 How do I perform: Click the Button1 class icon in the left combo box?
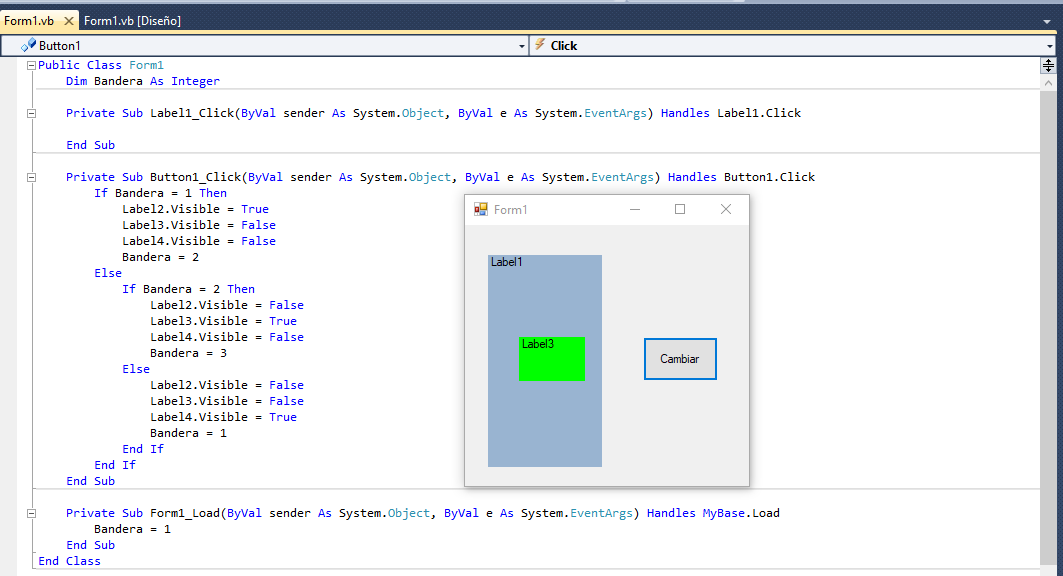coord(28,45)
